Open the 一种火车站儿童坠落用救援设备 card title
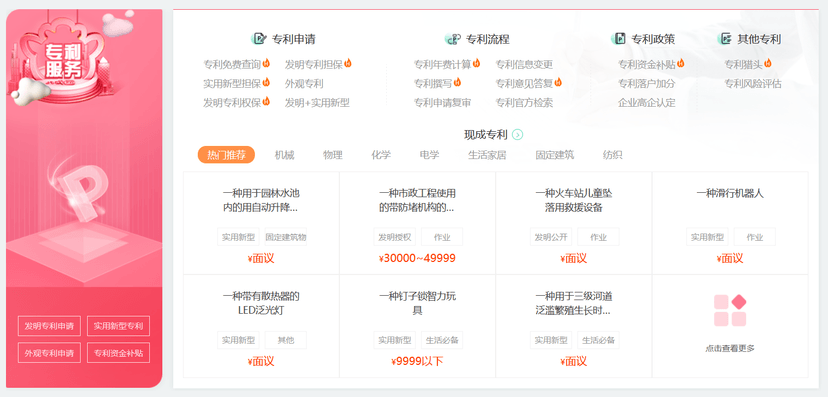This screenshot has height=397, width=828. coord(573,201)
